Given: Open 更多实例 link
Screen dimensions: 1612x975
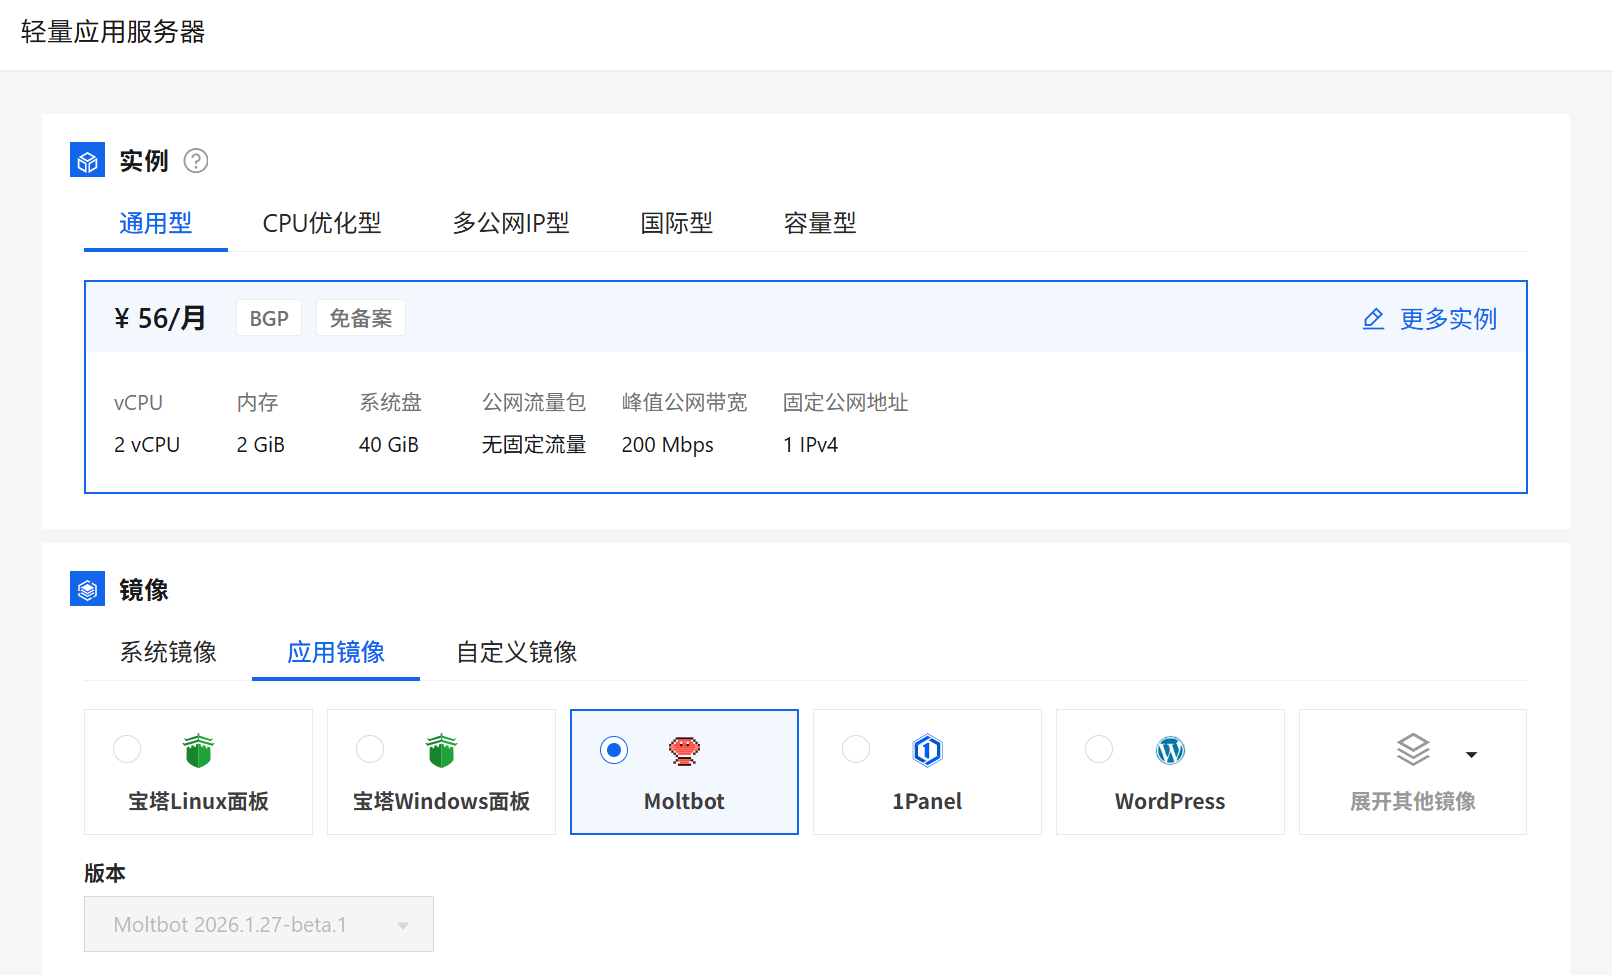Looking at the screenshot, I should (x=1448, y=319).
